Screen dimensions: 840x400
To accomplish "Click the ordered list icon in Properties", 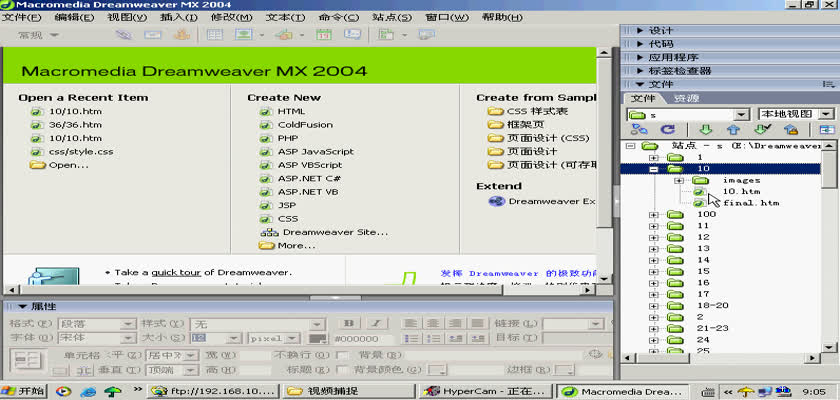I will click(x=433, y=338).
